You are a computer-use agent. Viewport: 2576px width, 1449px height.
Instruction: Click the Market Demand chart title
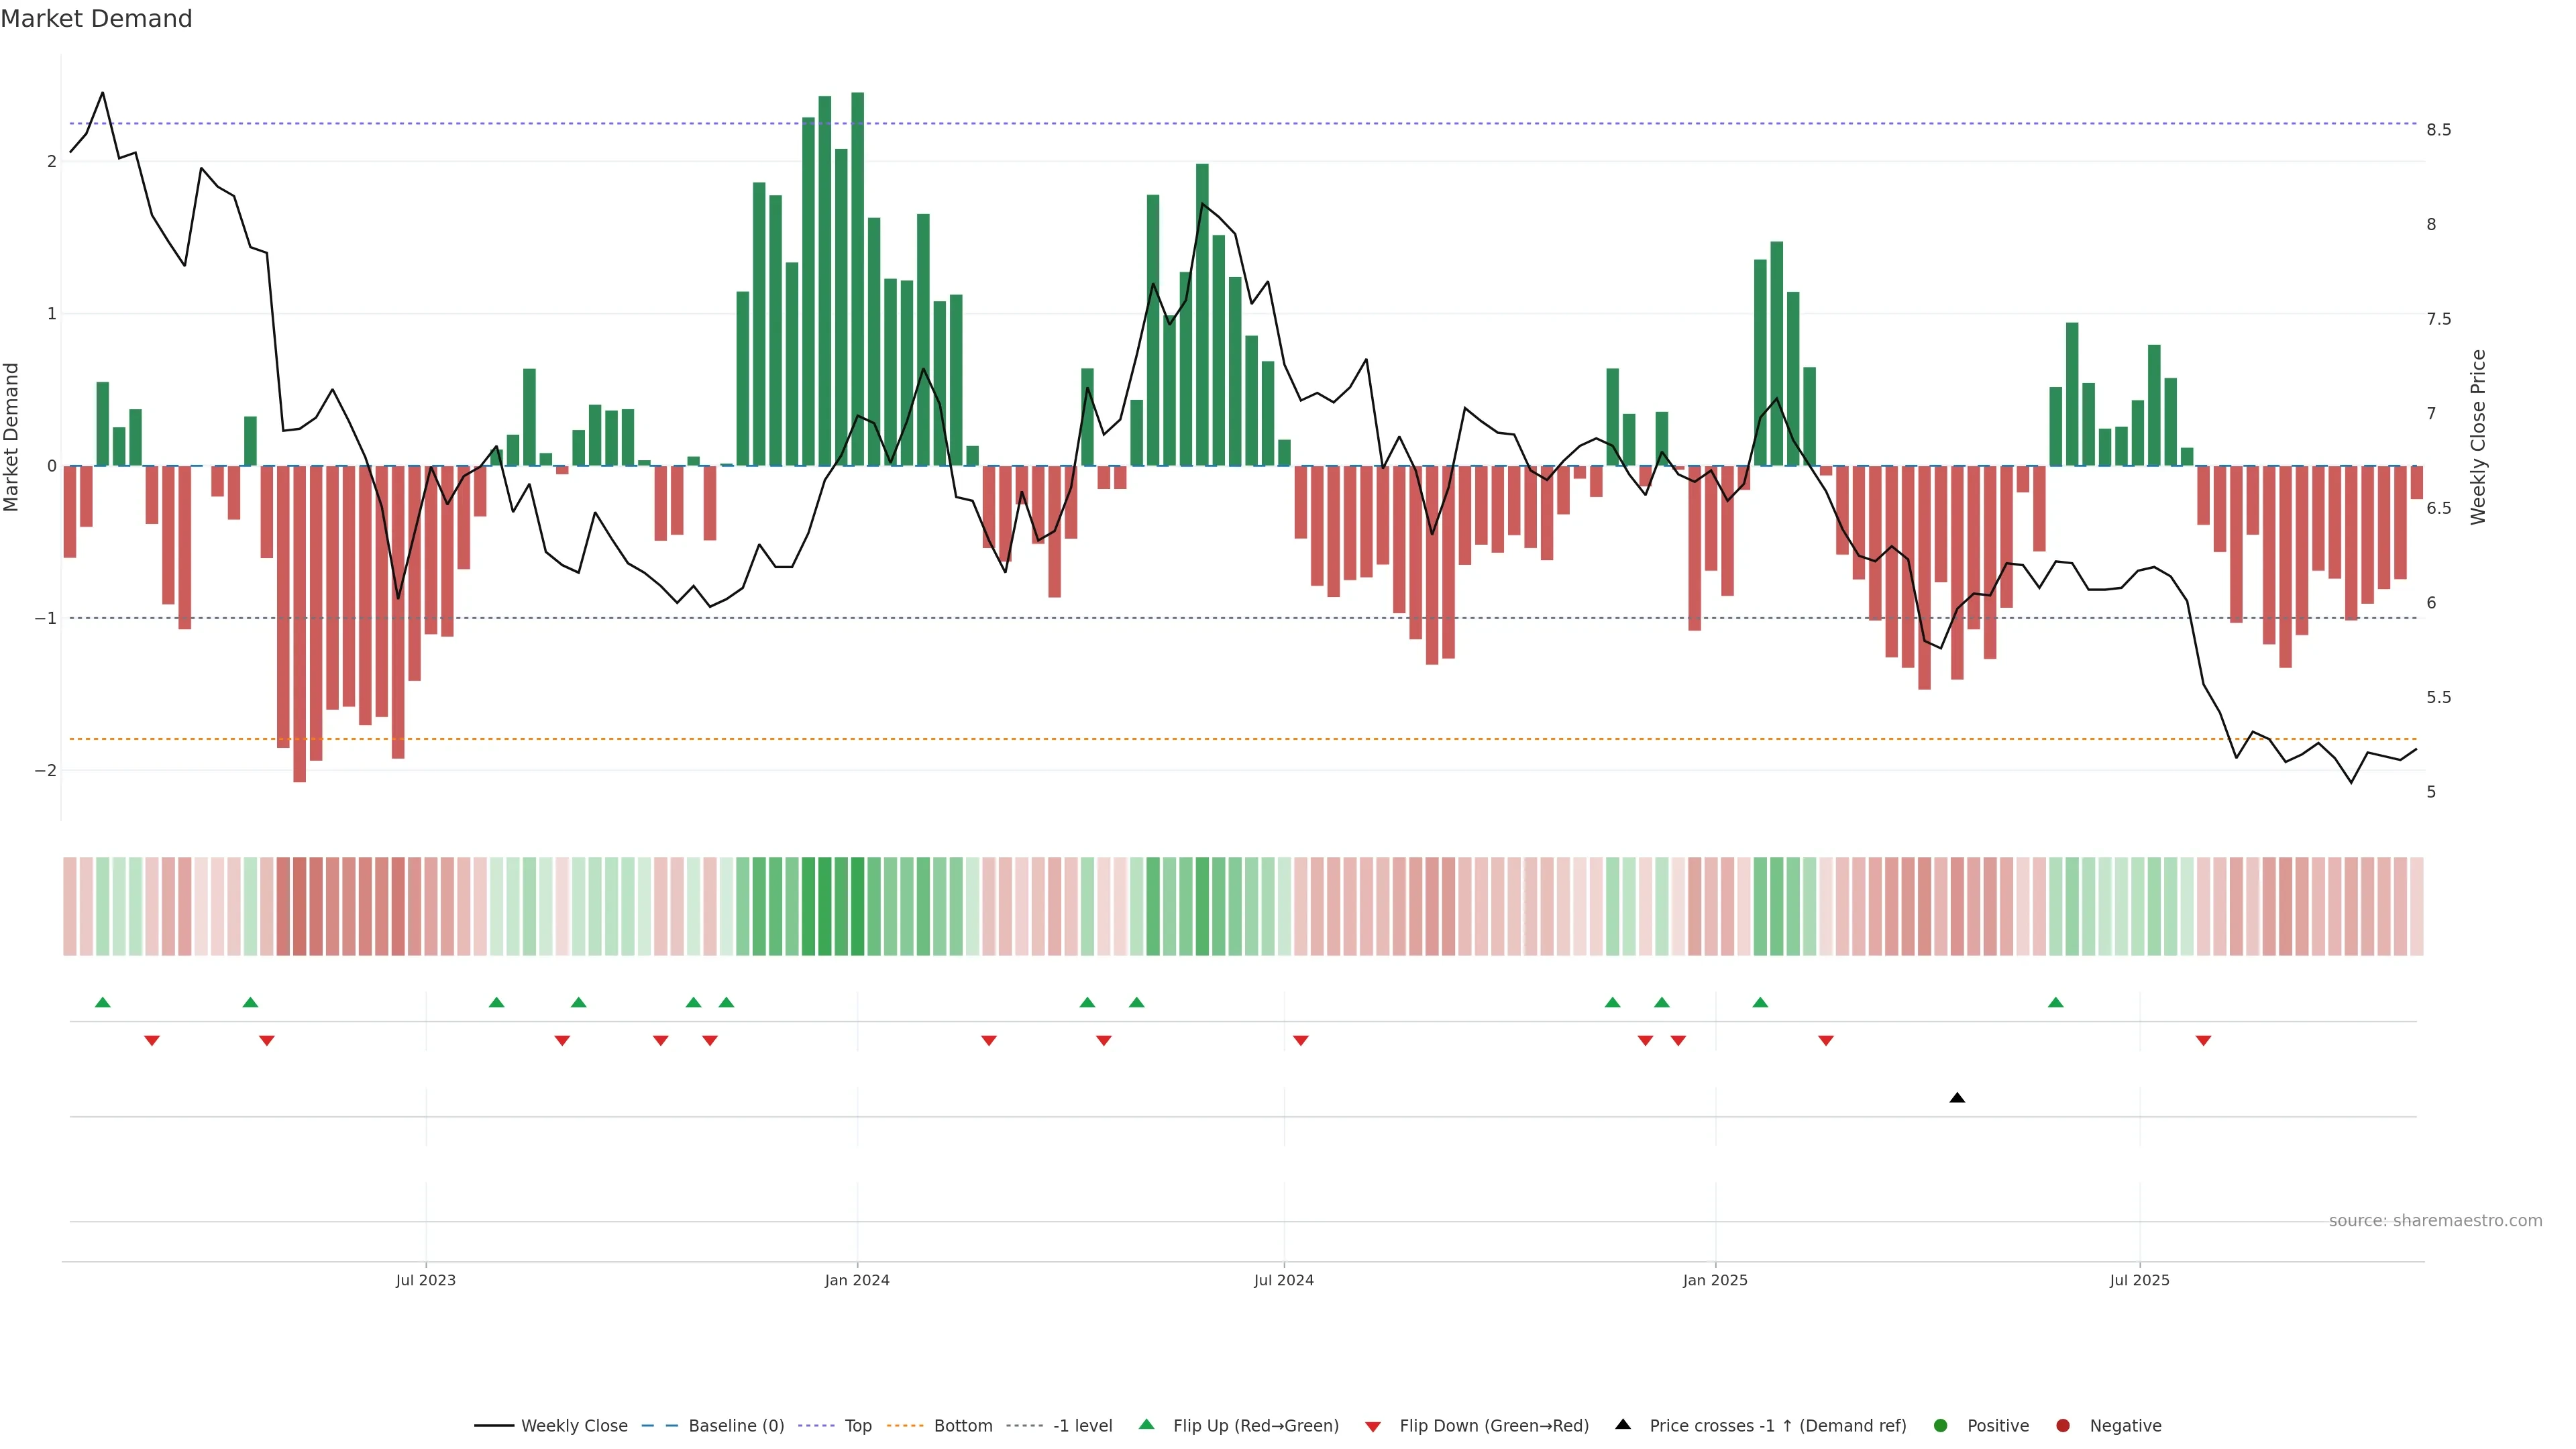[x=96, y=19]
